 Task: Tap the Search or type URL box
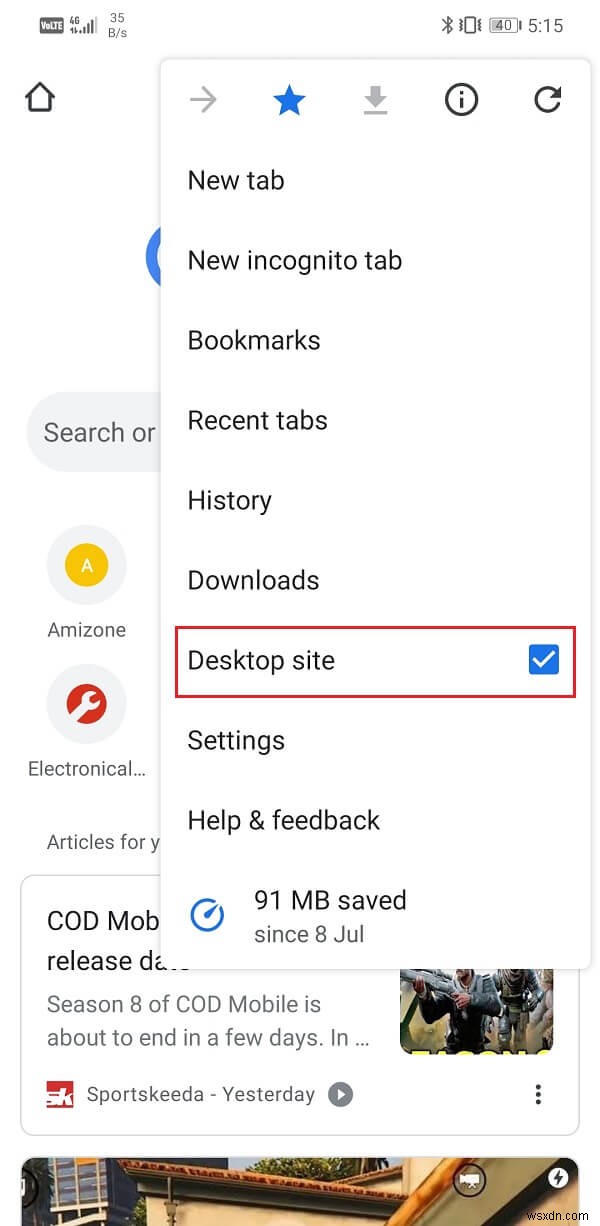pos(95,433)
